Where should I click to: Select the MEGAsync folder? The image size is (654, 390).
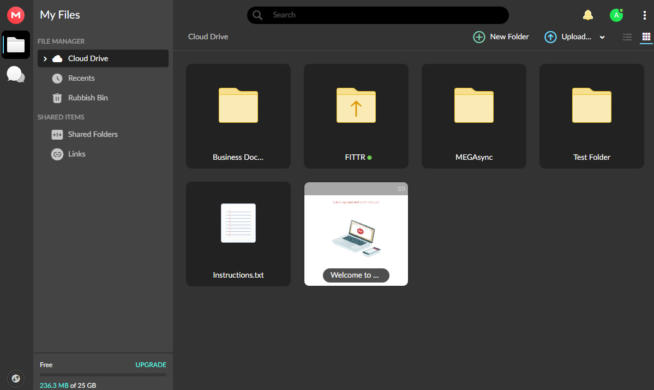click(474, 116)
